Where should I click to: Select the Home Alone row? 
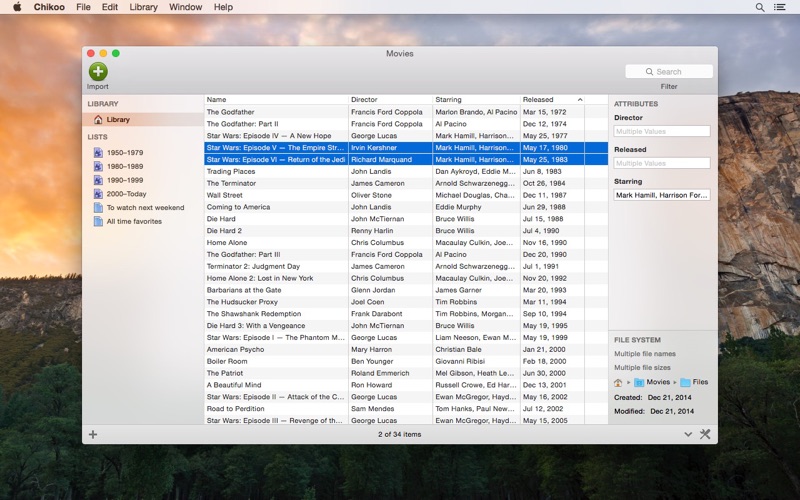coord(406,242)
